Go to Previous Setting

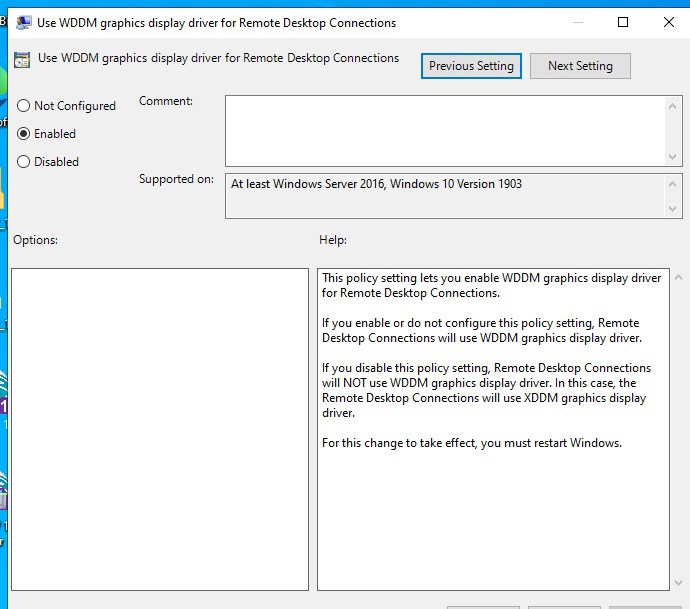[x=471, y=66]
